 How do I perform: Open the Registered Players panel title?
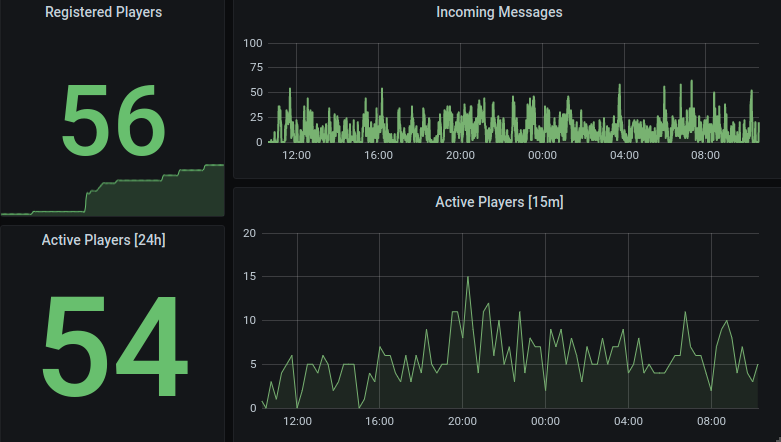pos(104,12)
